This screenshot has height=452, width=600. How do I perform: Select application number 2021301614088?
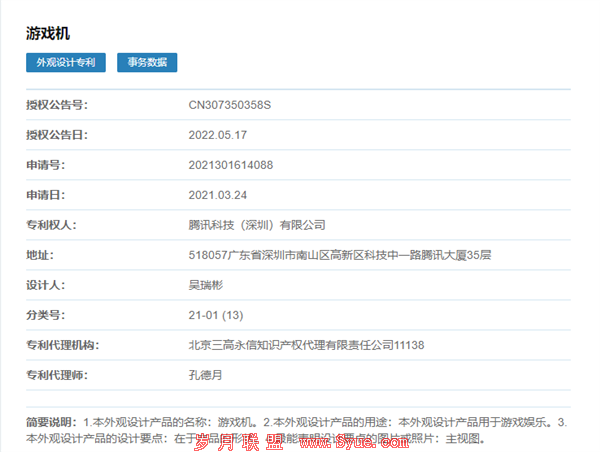point(231,165)
